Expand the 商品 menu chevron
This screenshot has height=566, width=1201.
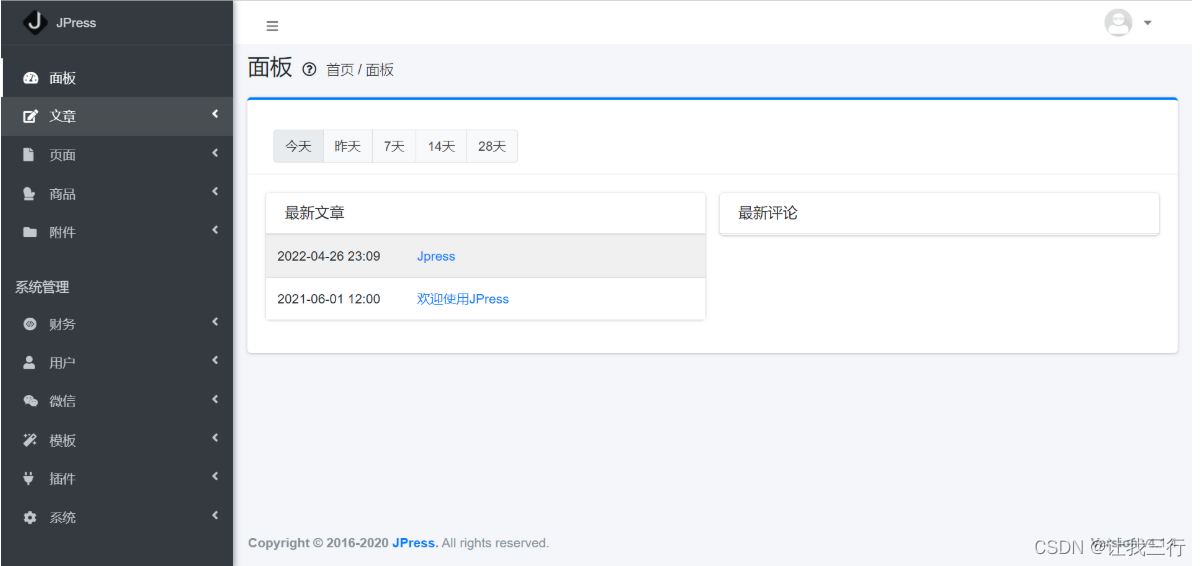[x=215, y=192]
